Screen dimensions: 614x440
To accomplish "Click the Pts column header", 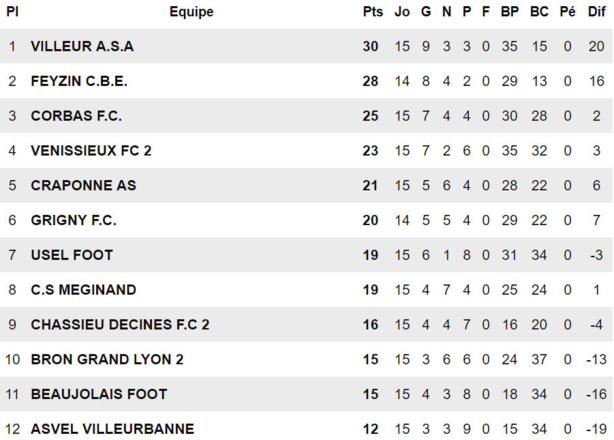I will pos(372,12).
